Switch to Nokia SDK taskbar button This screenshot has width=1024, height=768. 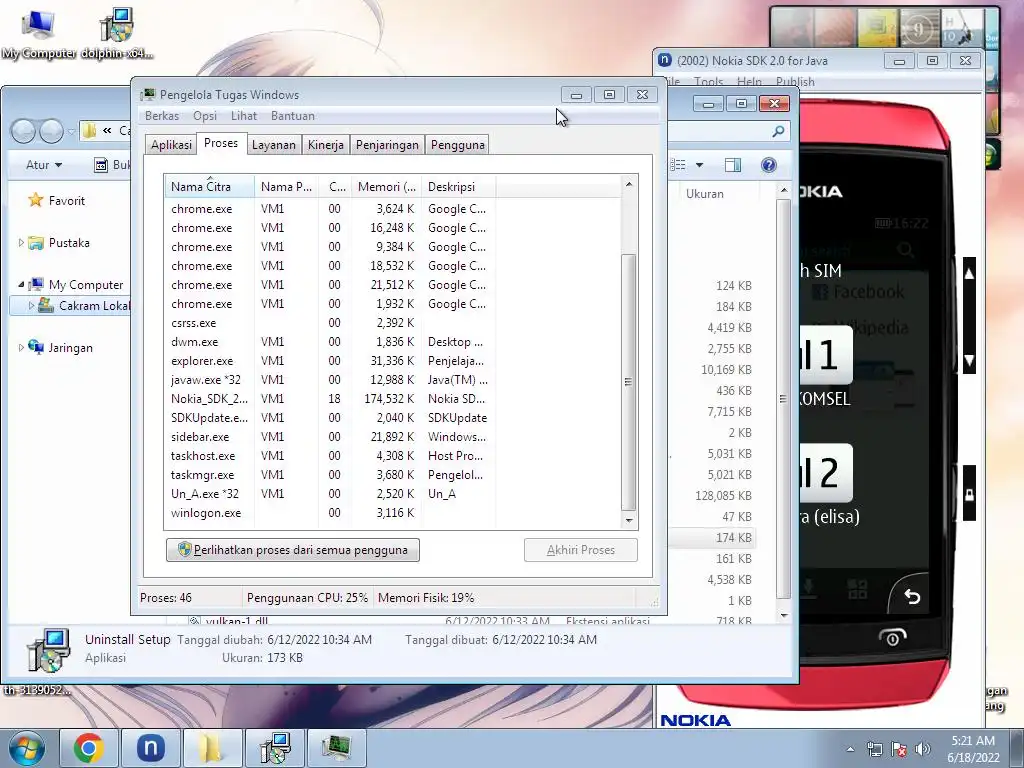[x=150, y=748]
